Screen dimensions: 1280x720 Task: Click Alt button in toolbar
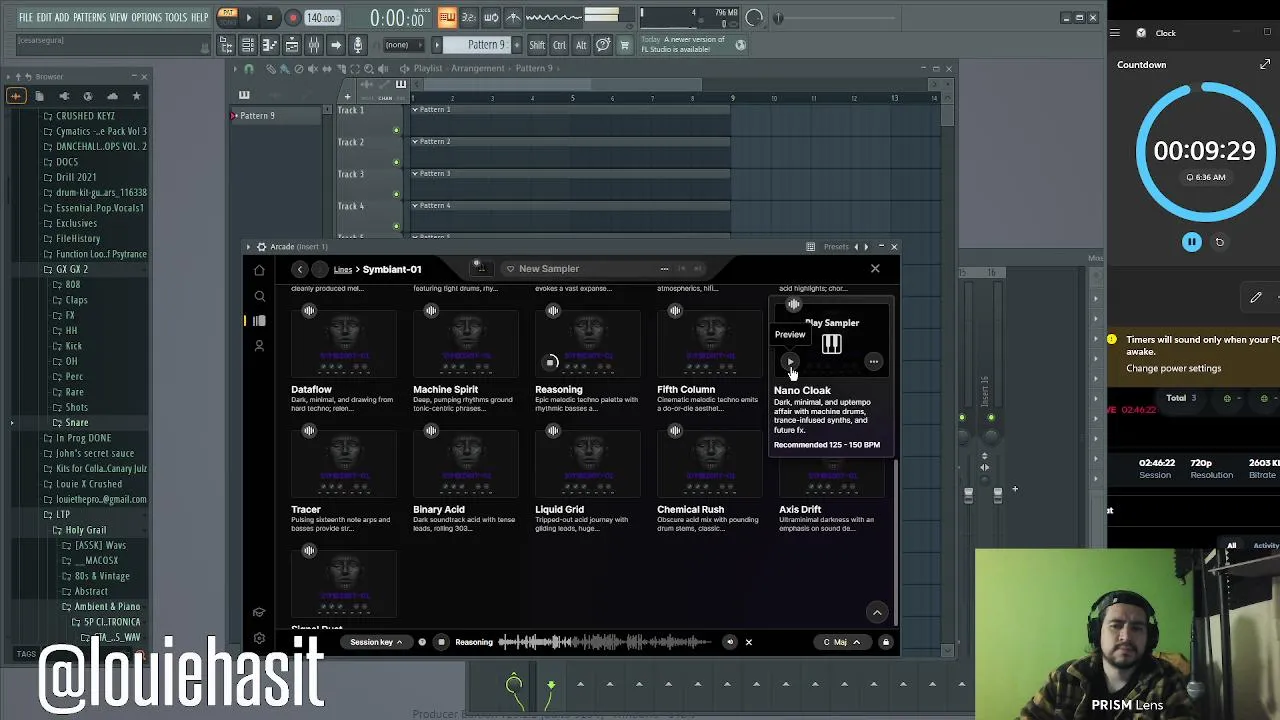(x=581, y=45)
